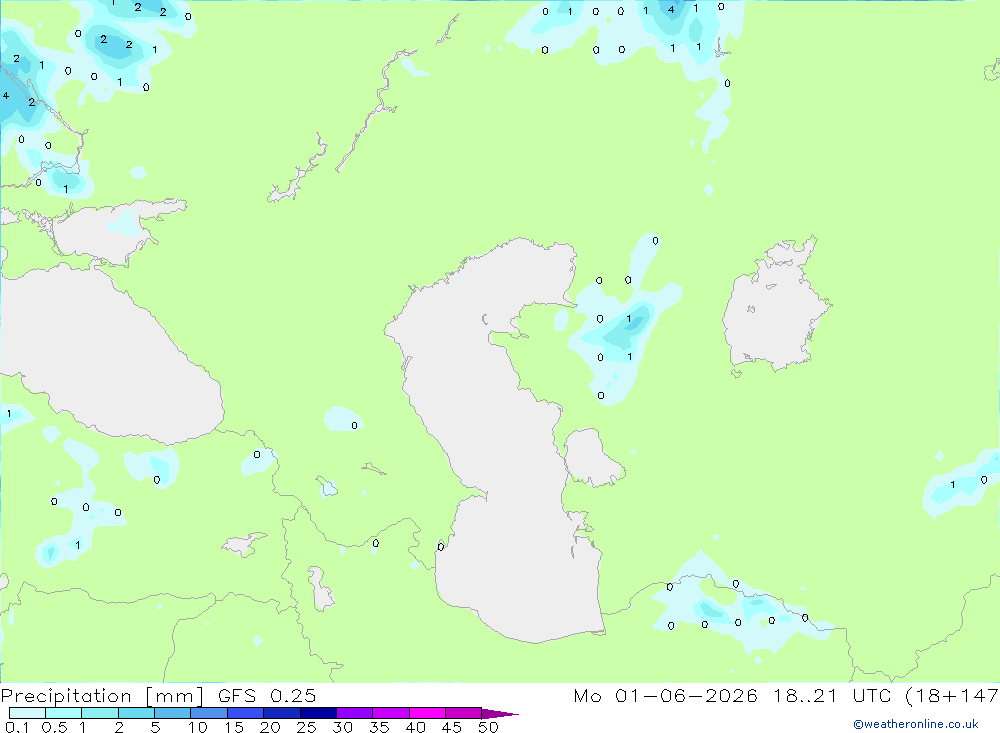Choose the legend swatch between 5 and 10
1000x733 pixels.
[x=173, y=713]
